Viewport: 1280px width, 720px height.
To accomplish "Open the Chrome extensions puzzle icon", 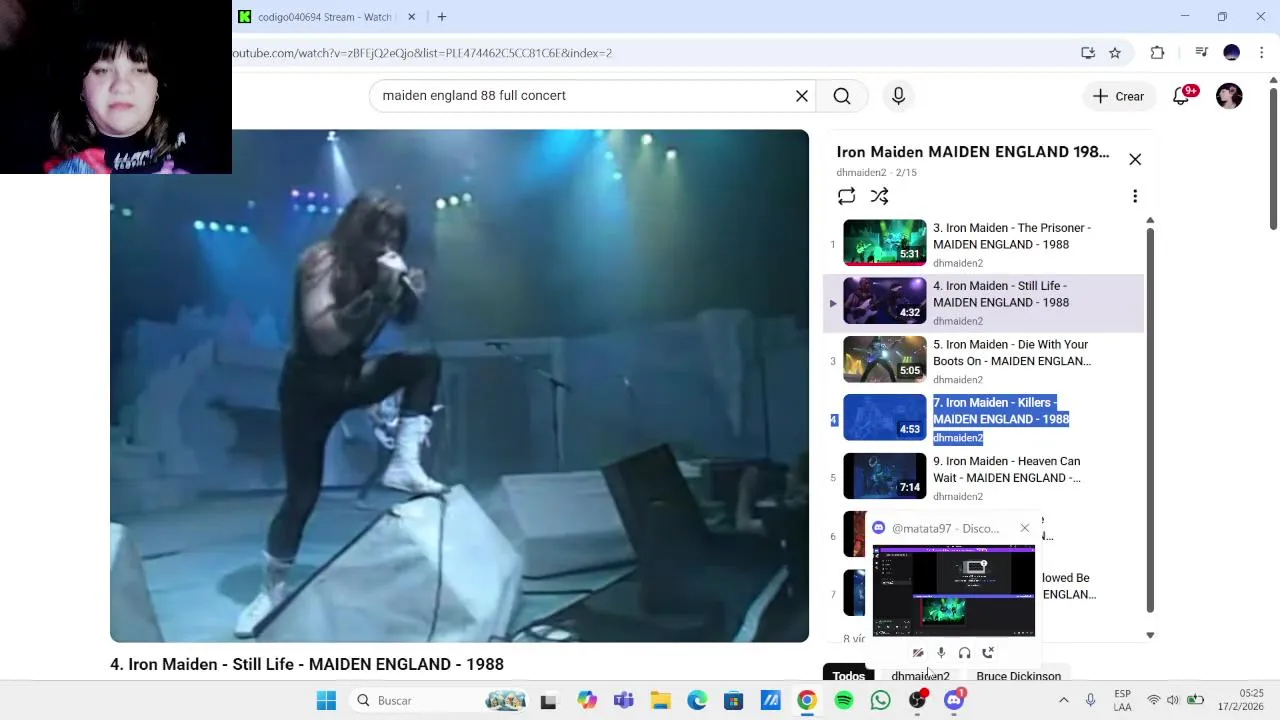I will 1157,53.
